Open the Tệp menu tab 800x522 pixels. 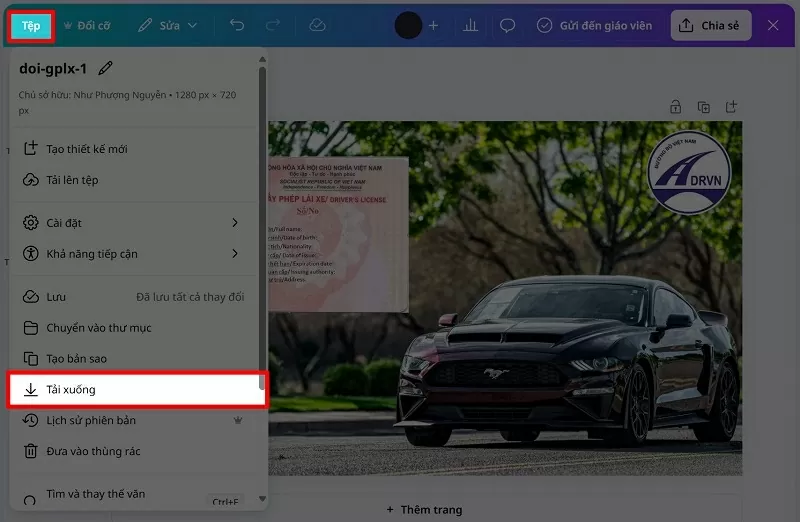click(32, 25)
